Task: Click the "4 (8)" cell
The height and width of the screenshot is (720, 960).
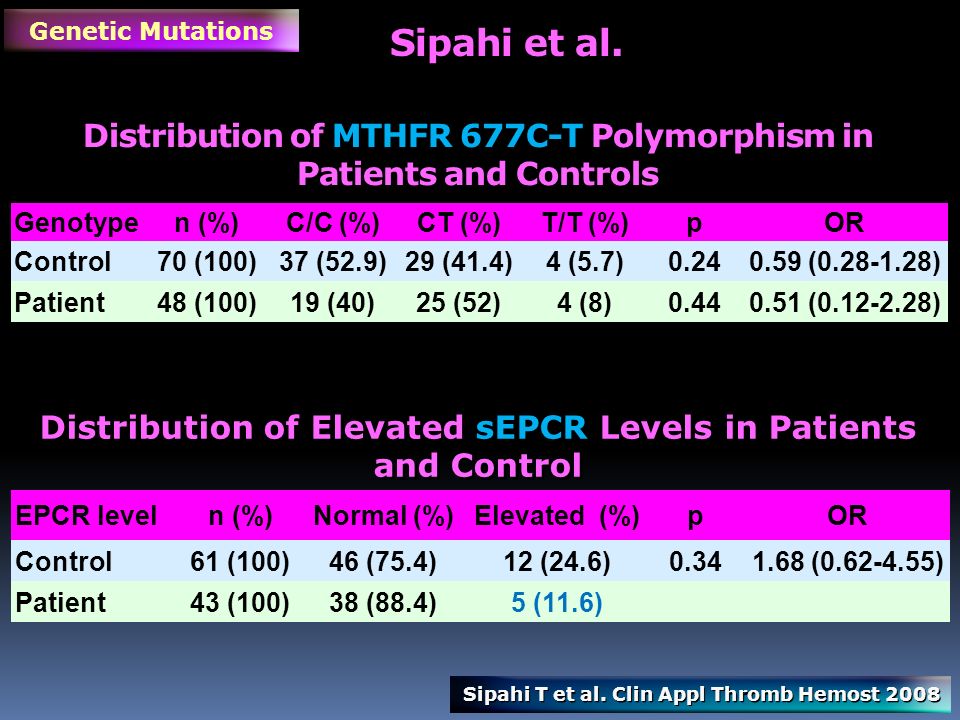Action: (585, 302)
